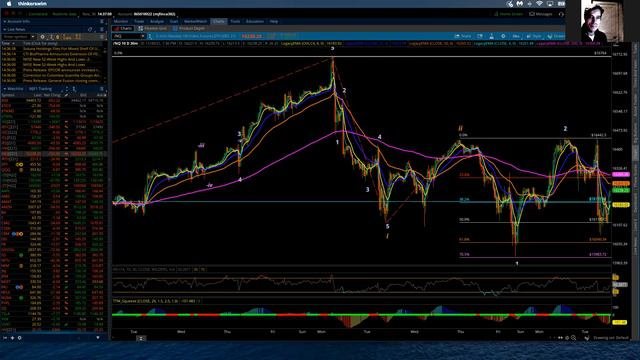Switch to the MarketWatch tab

[x=196, y=21]
